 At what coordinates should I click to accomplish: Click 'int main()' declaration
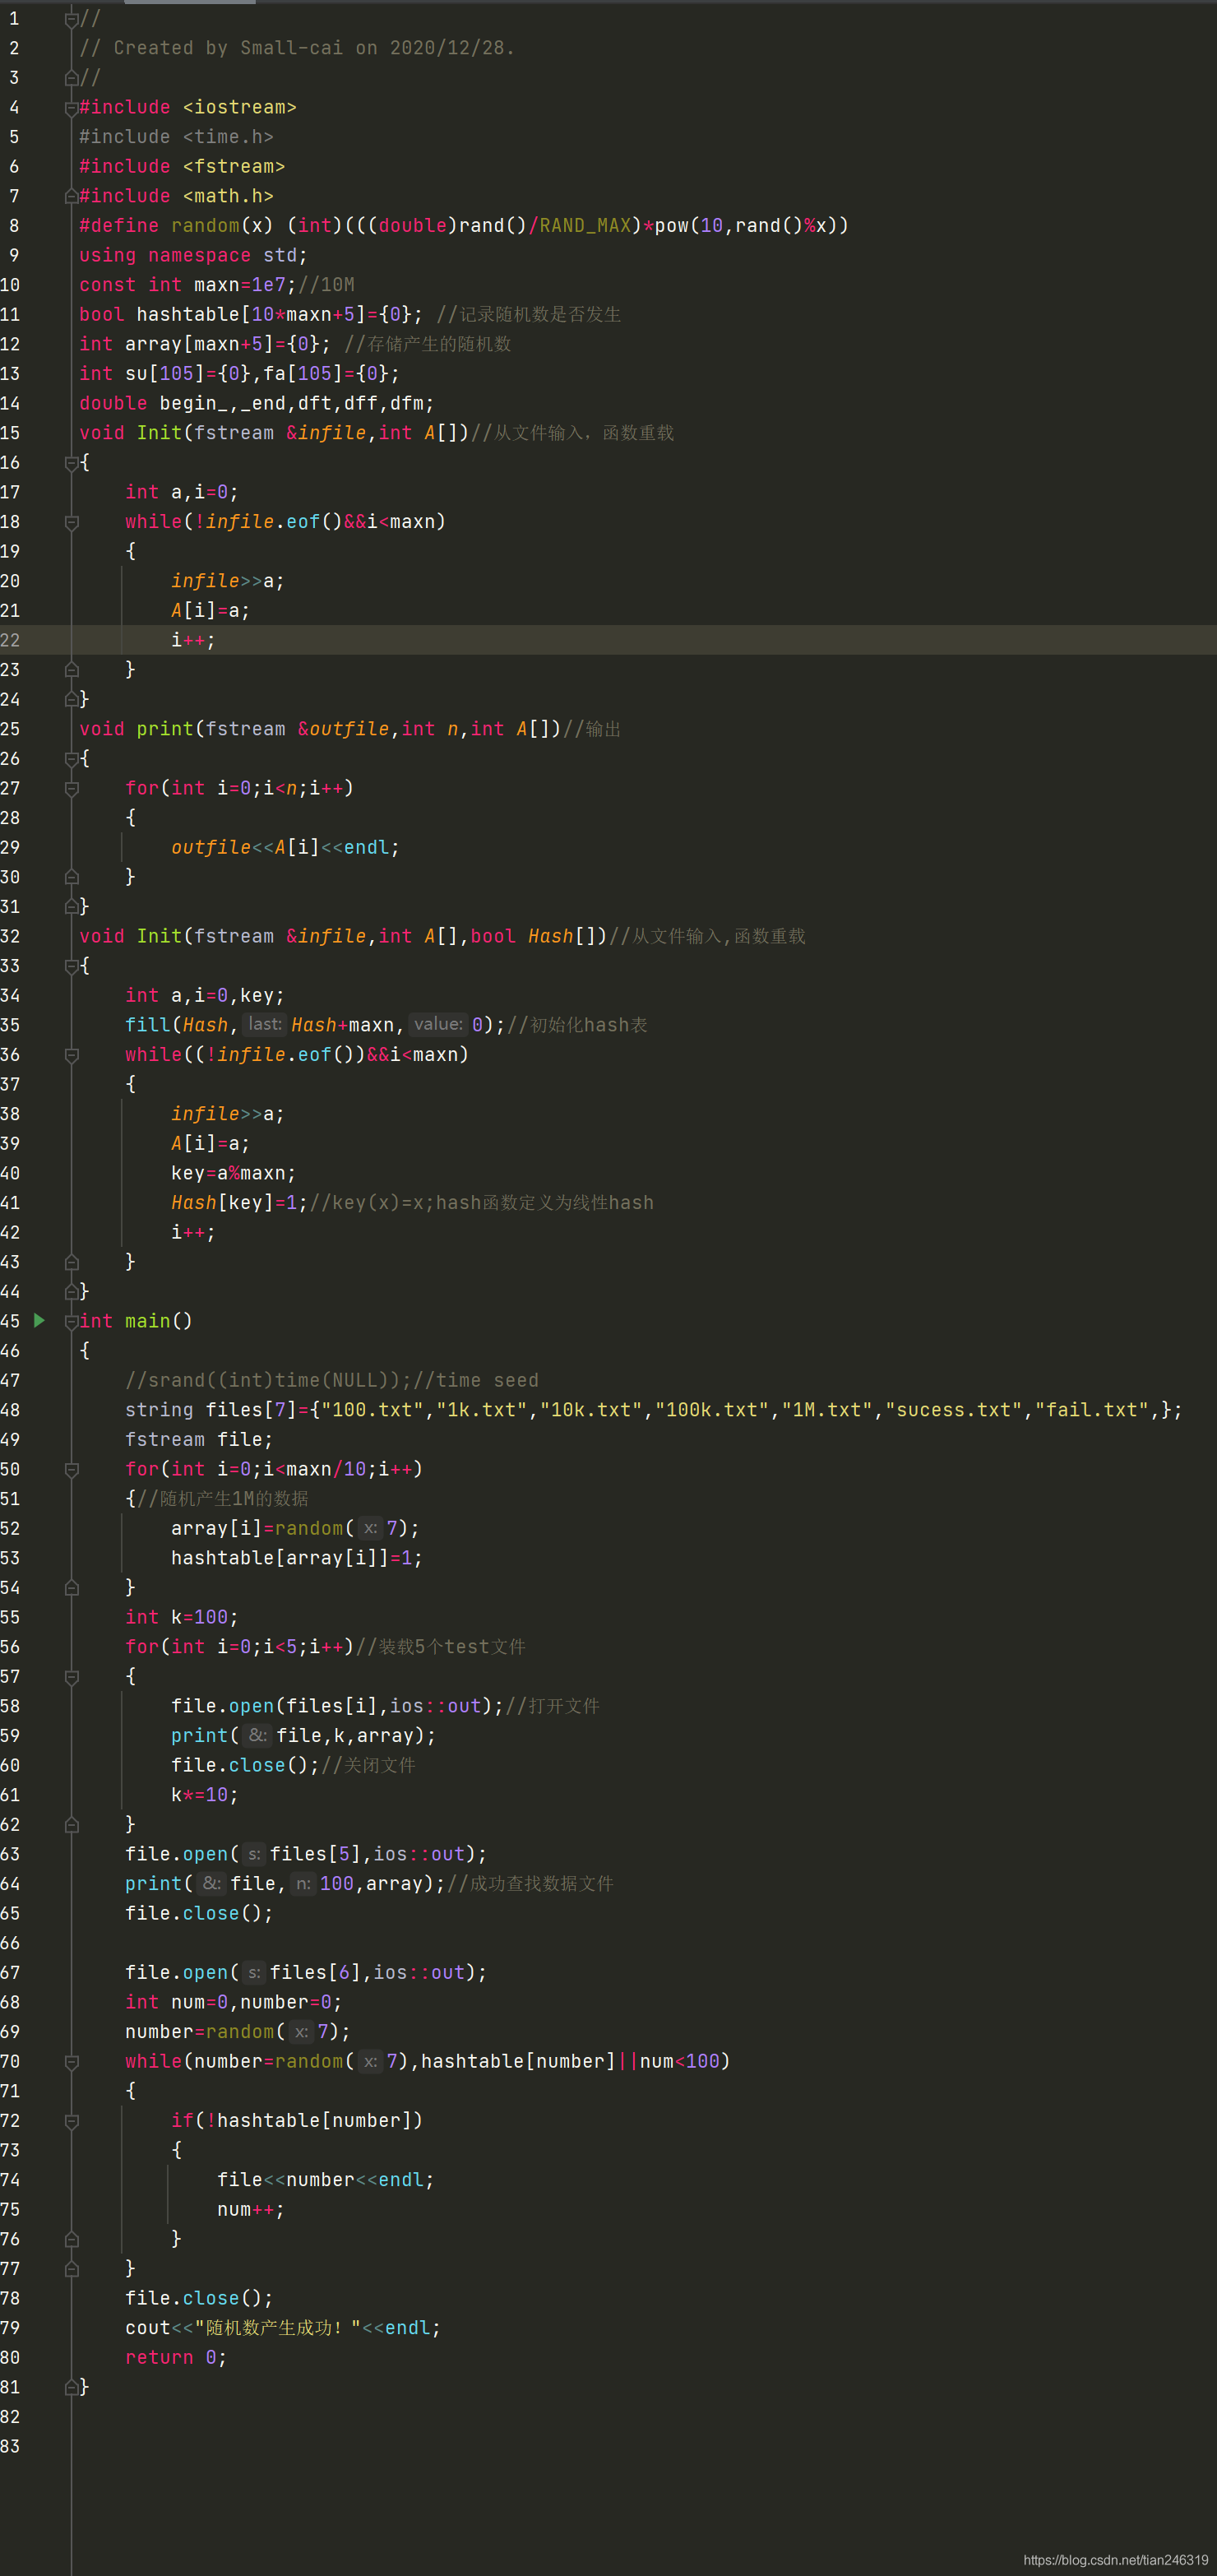(136, 1321)
